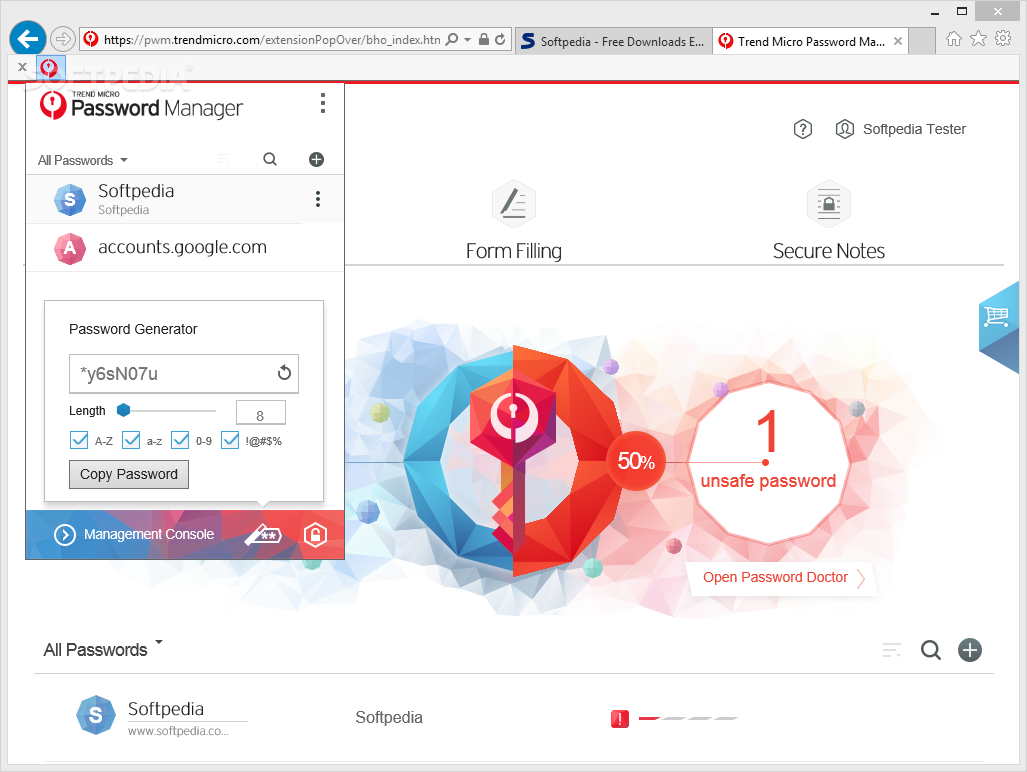Open the browser home icon
1027x772 pixels.
(954, 39)
